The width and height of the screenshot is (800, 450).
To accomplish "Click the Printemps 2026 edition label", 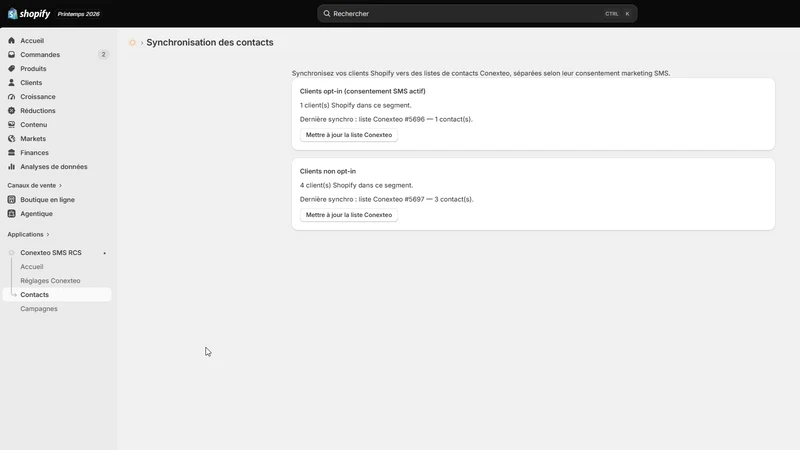I will pyautogui.click(x=78, y=14).
